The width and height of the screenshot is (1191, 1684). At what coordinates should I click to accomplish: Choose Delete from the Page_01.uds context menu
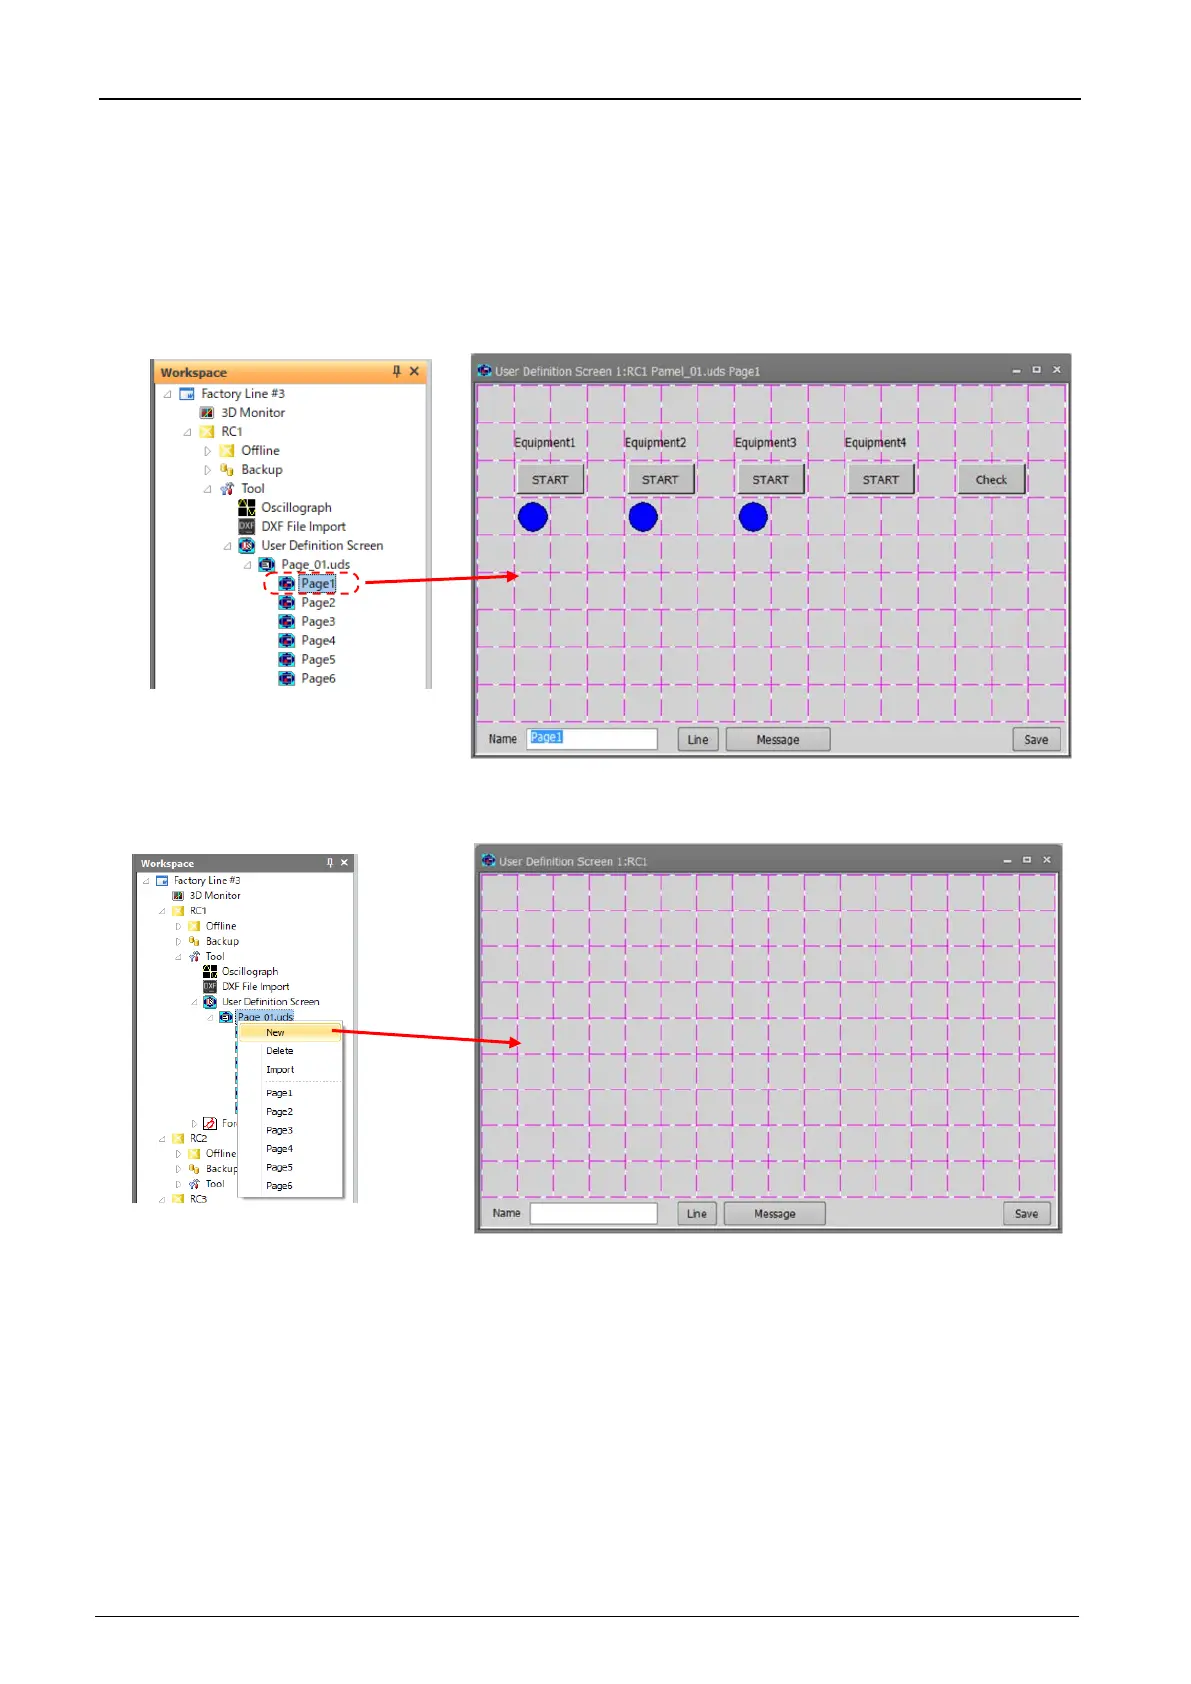290,1051
